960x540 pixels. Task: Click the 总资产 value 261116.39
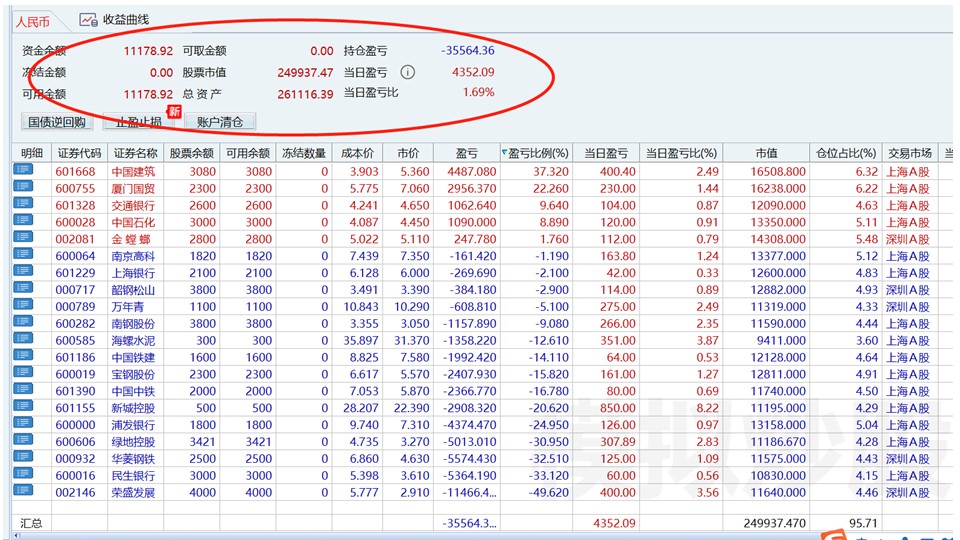[x=305, y=94]
